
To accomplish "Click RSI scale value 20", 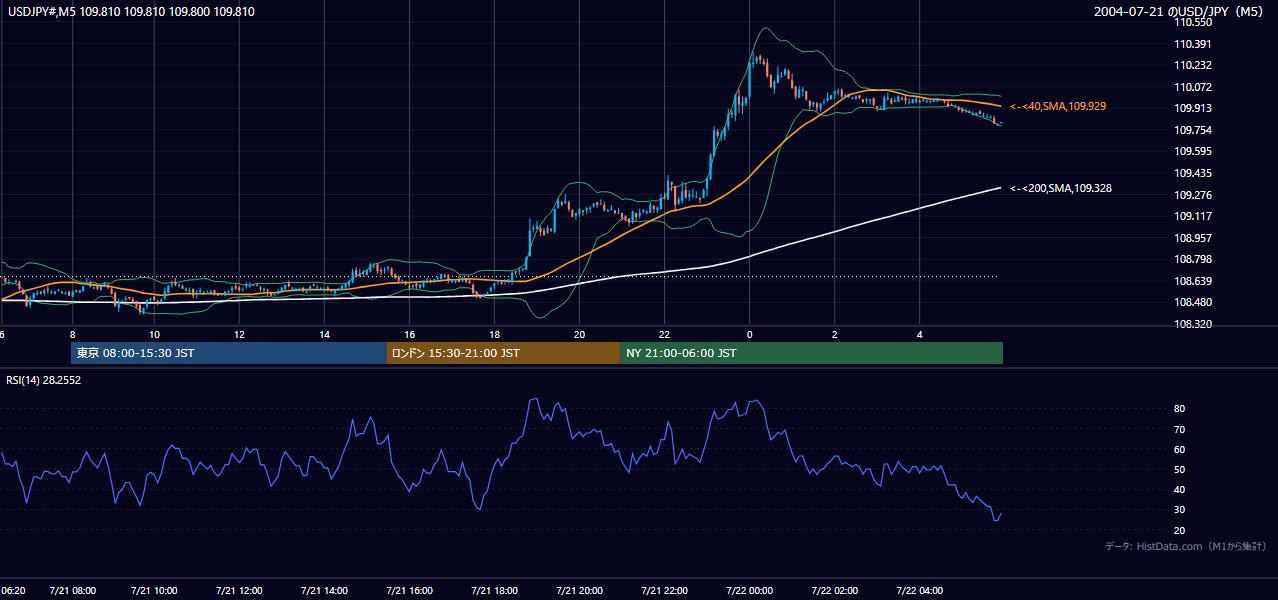I will point(1179,530).
